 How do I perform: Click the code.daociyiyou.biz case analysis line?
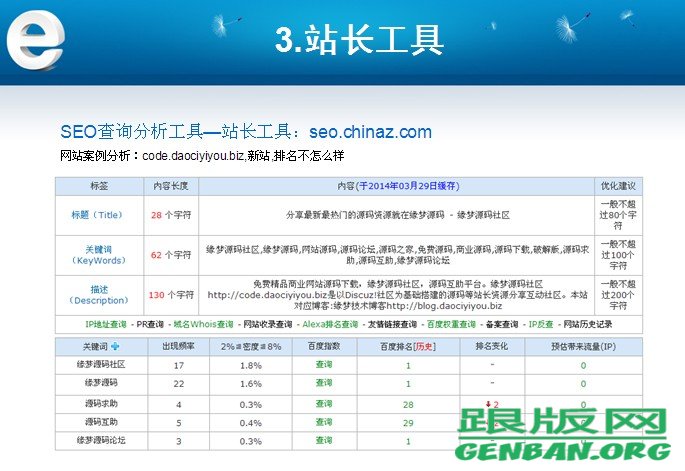(x=202, y=156)
